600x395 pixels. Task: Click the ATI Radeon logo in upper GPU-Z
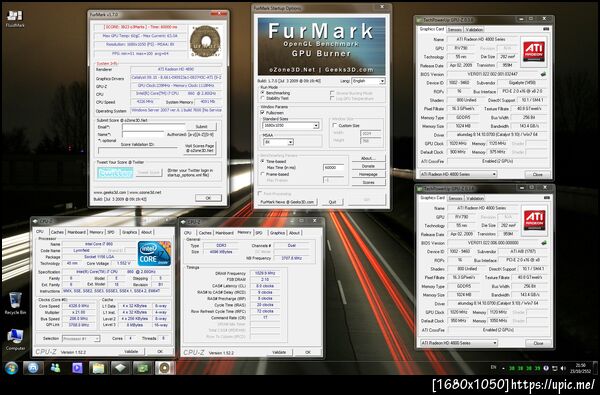coord(533,51)
